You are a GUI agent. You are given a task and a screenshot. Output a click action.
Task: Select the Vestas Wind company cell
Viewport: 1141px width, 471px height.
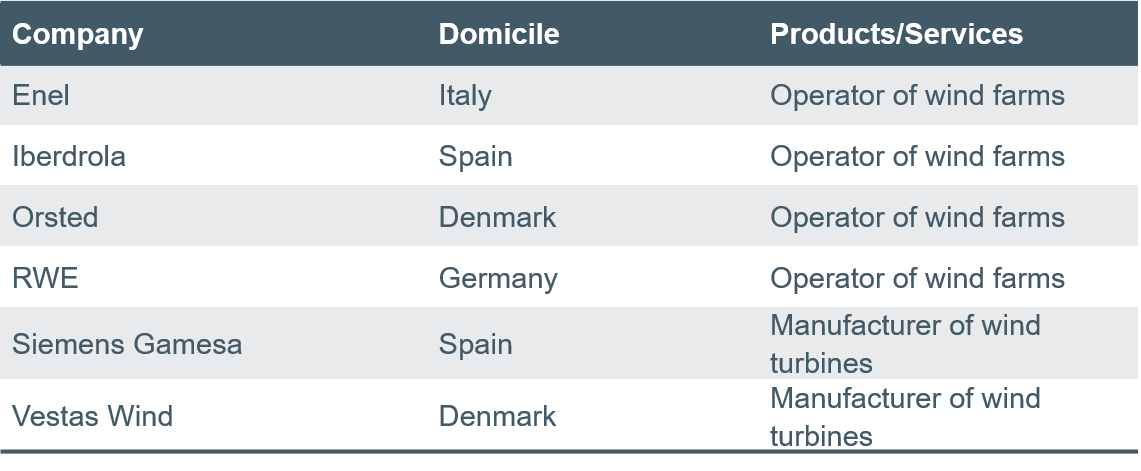(92, 416)
